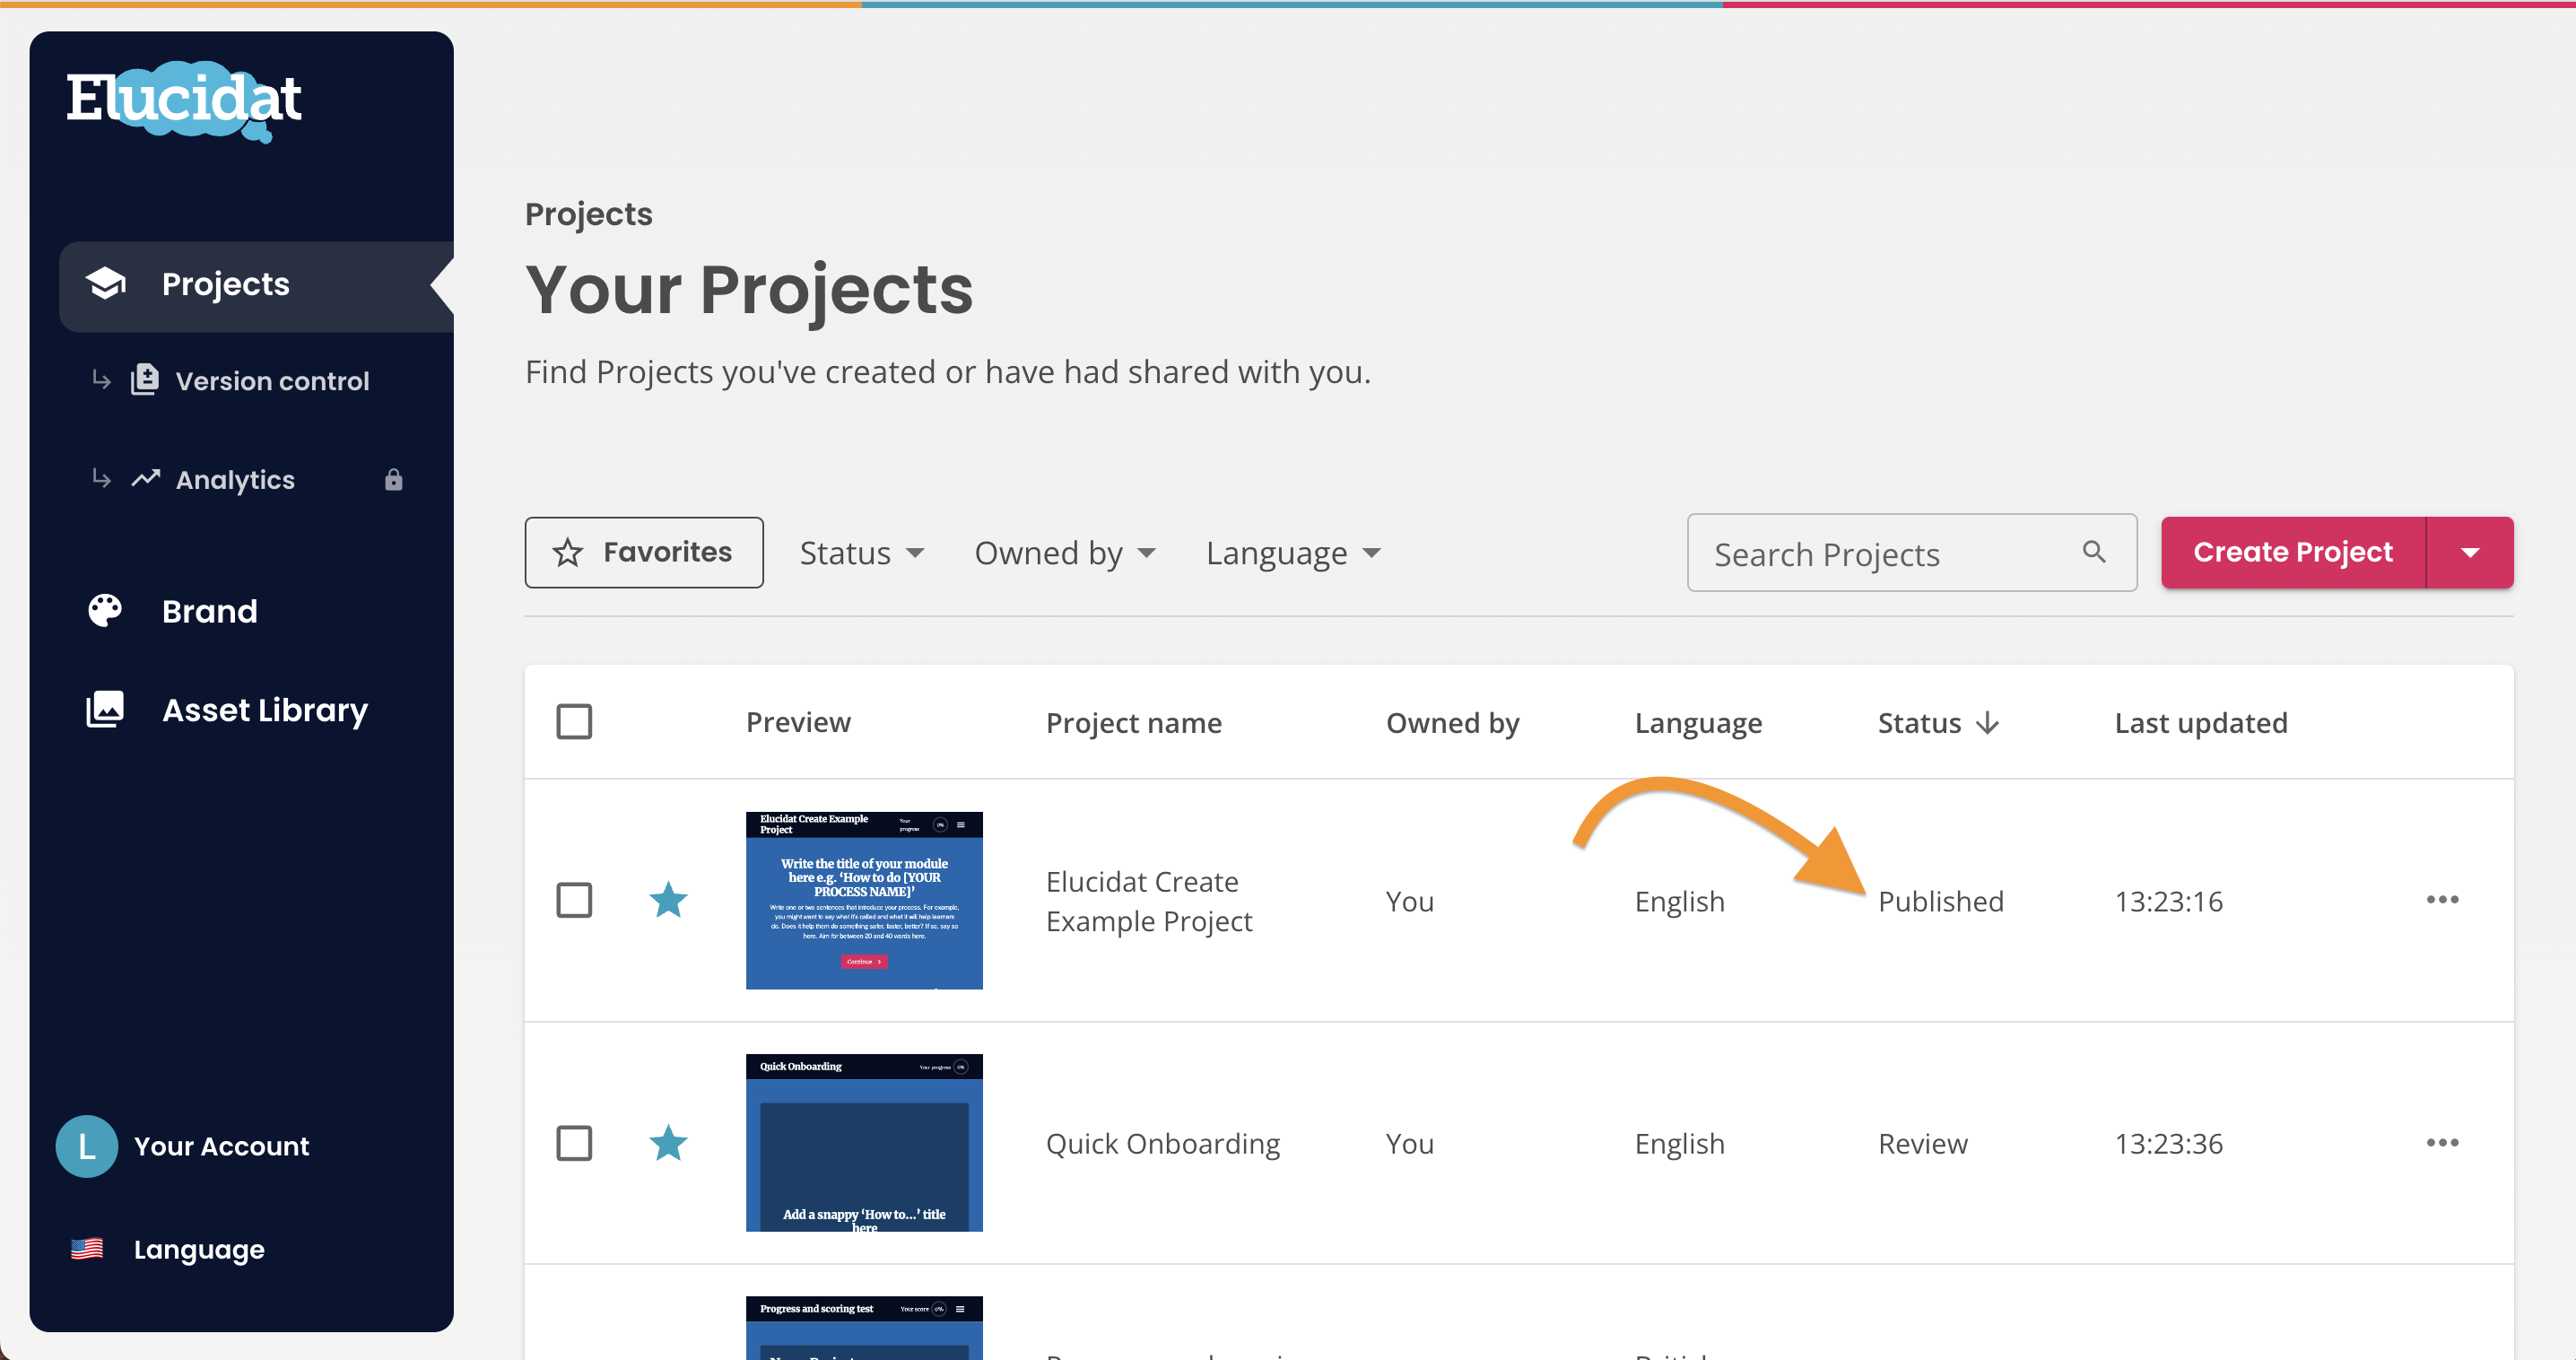Unfavorite the Quick Onboarding project star
Image resolution: width=2576 pixels, height=1360 pixels.
667,1142
